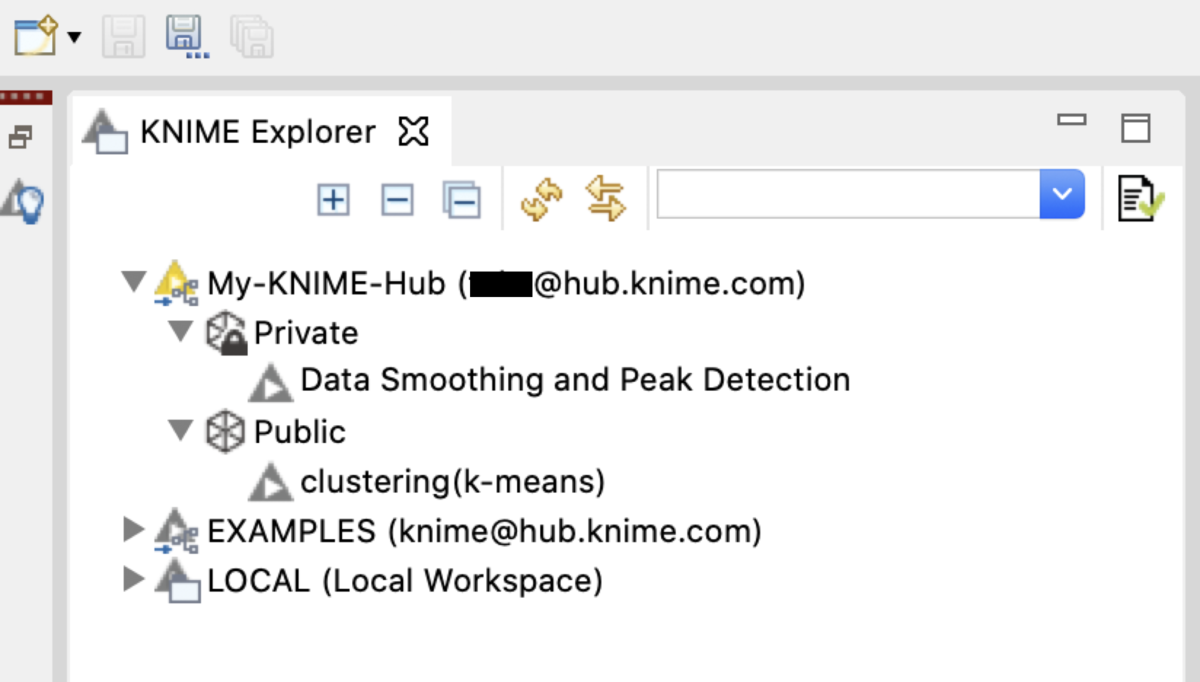Screen dimensions: 1200x682
Task: Select the My-KNIME-Hub tree entry
Action: click(x=506, y=284)
